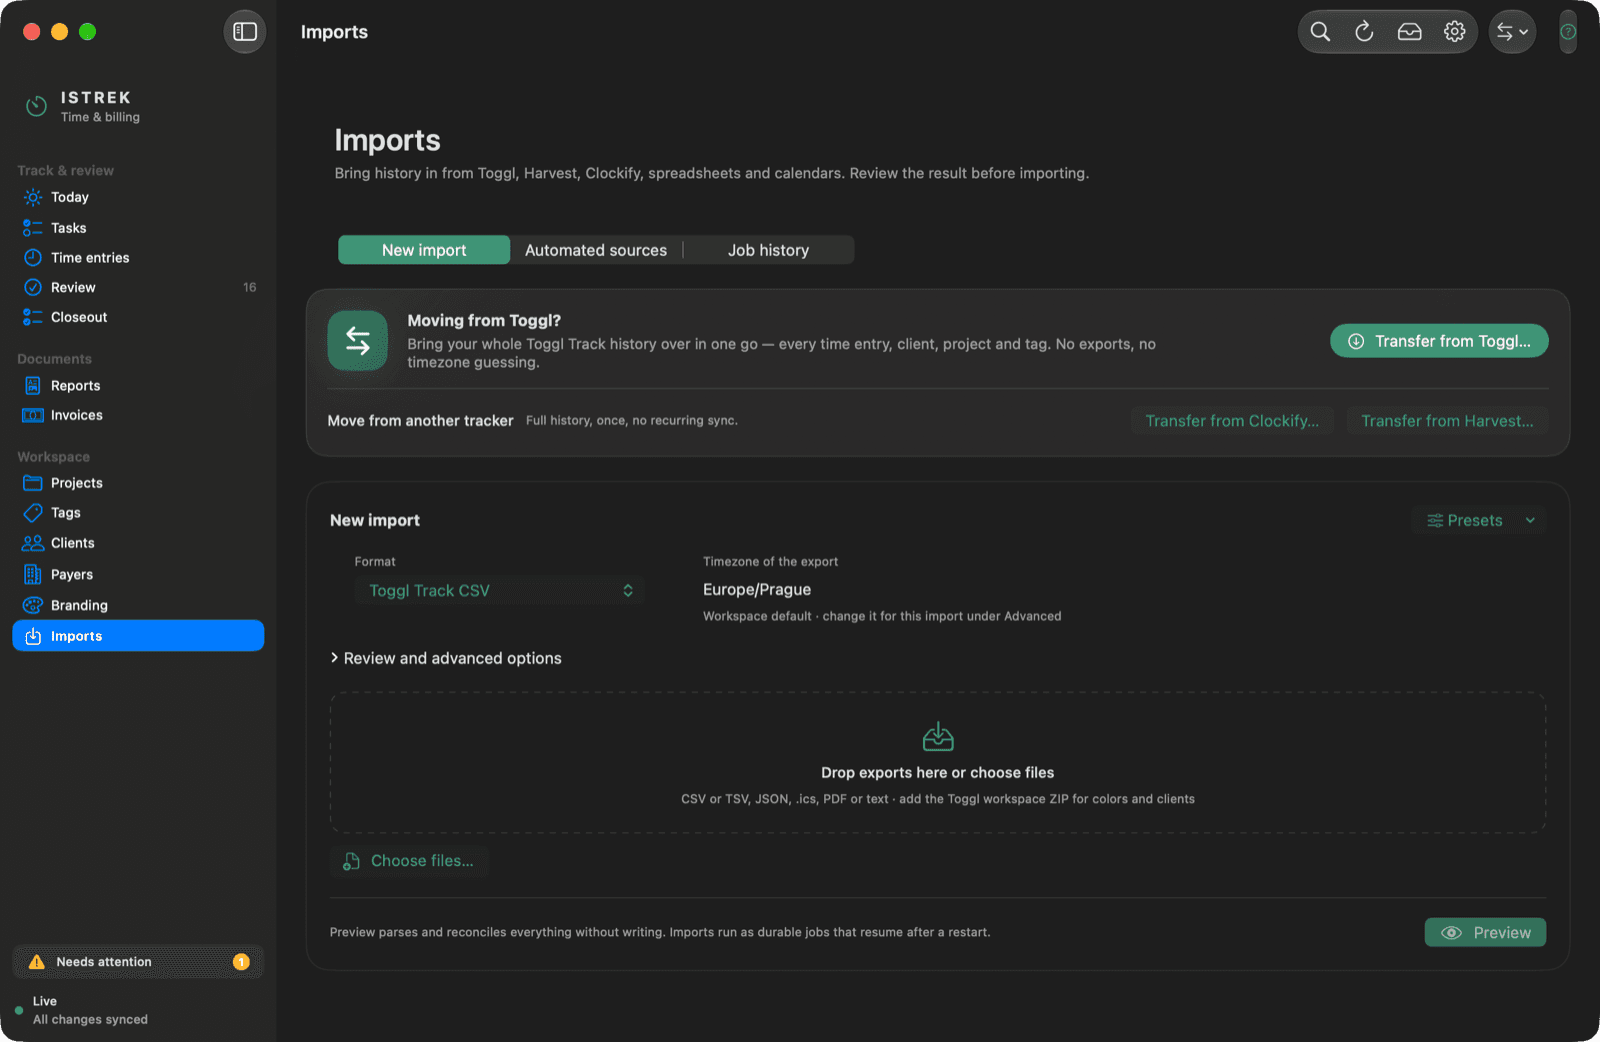
Task: Open the Needs attention warning
Action: click(x=138, y=962)
